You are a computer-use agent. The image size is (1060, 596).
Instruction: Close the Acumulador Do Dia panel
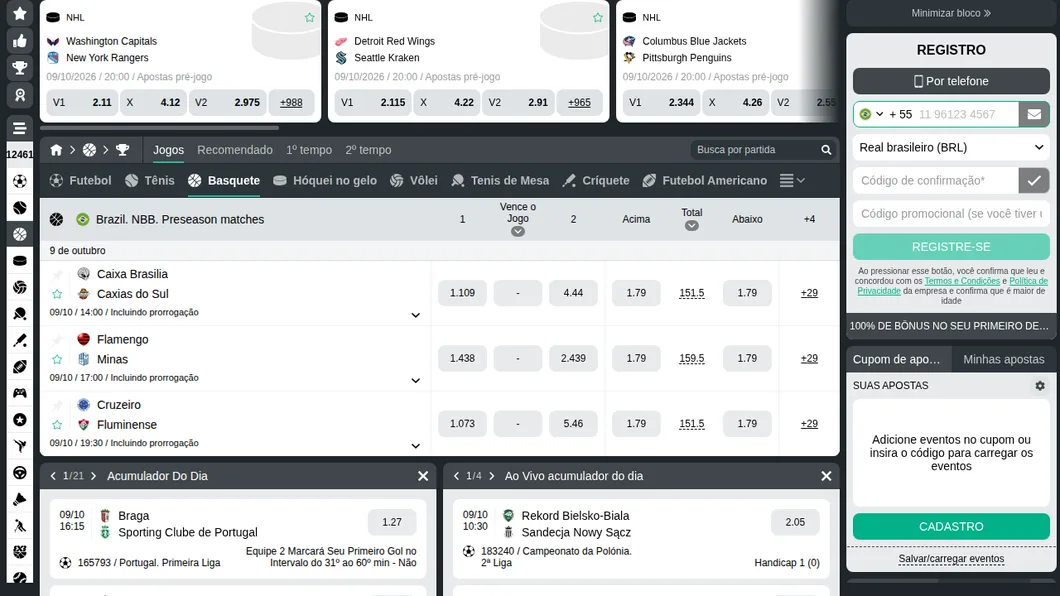tap(423, 476)
